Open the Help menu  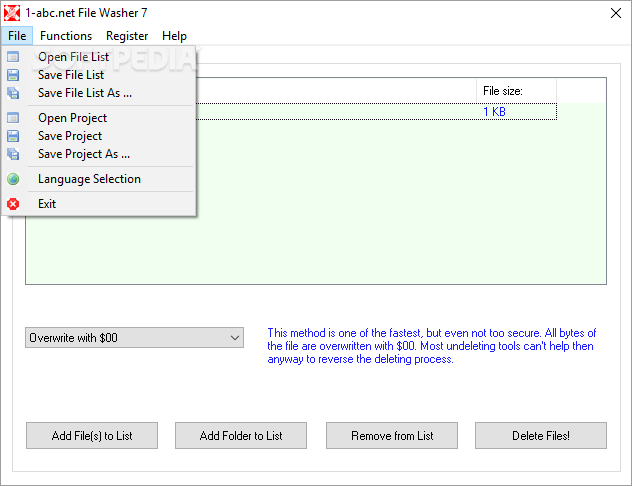(x=174, y=36)
